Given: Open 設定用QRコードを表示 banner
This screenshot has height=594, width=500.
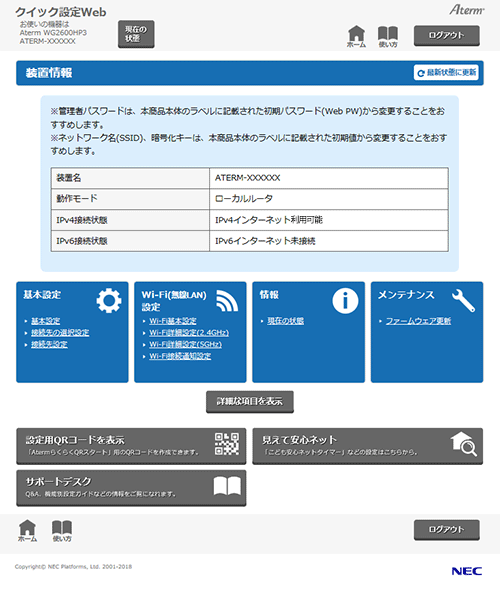Looking at the screenshot, I should (131, 446).
